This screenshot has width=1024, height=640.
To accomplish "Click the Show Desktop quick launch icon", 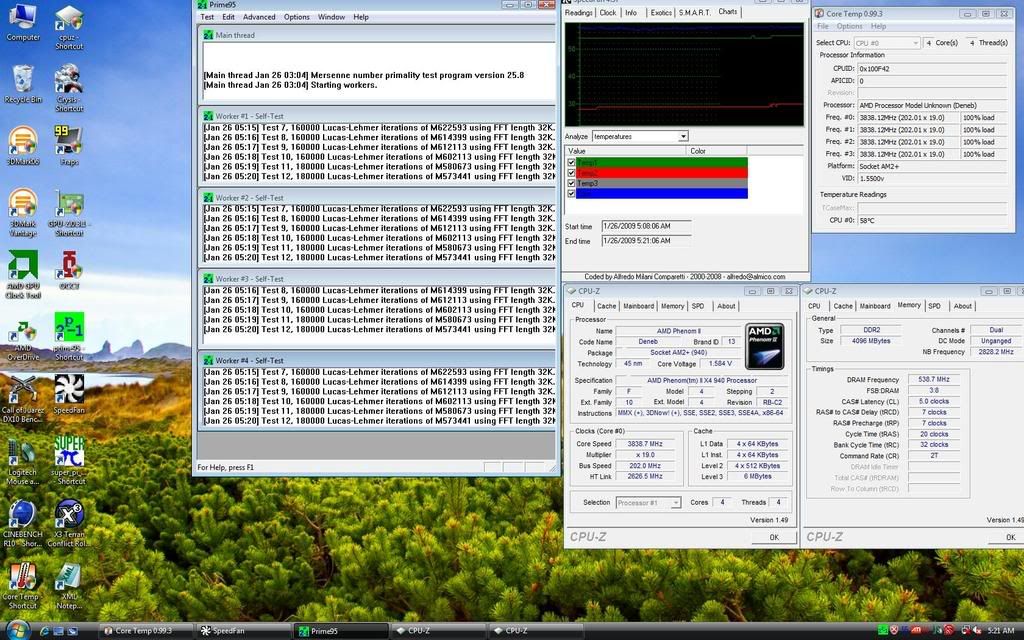I will coord(58,631).
